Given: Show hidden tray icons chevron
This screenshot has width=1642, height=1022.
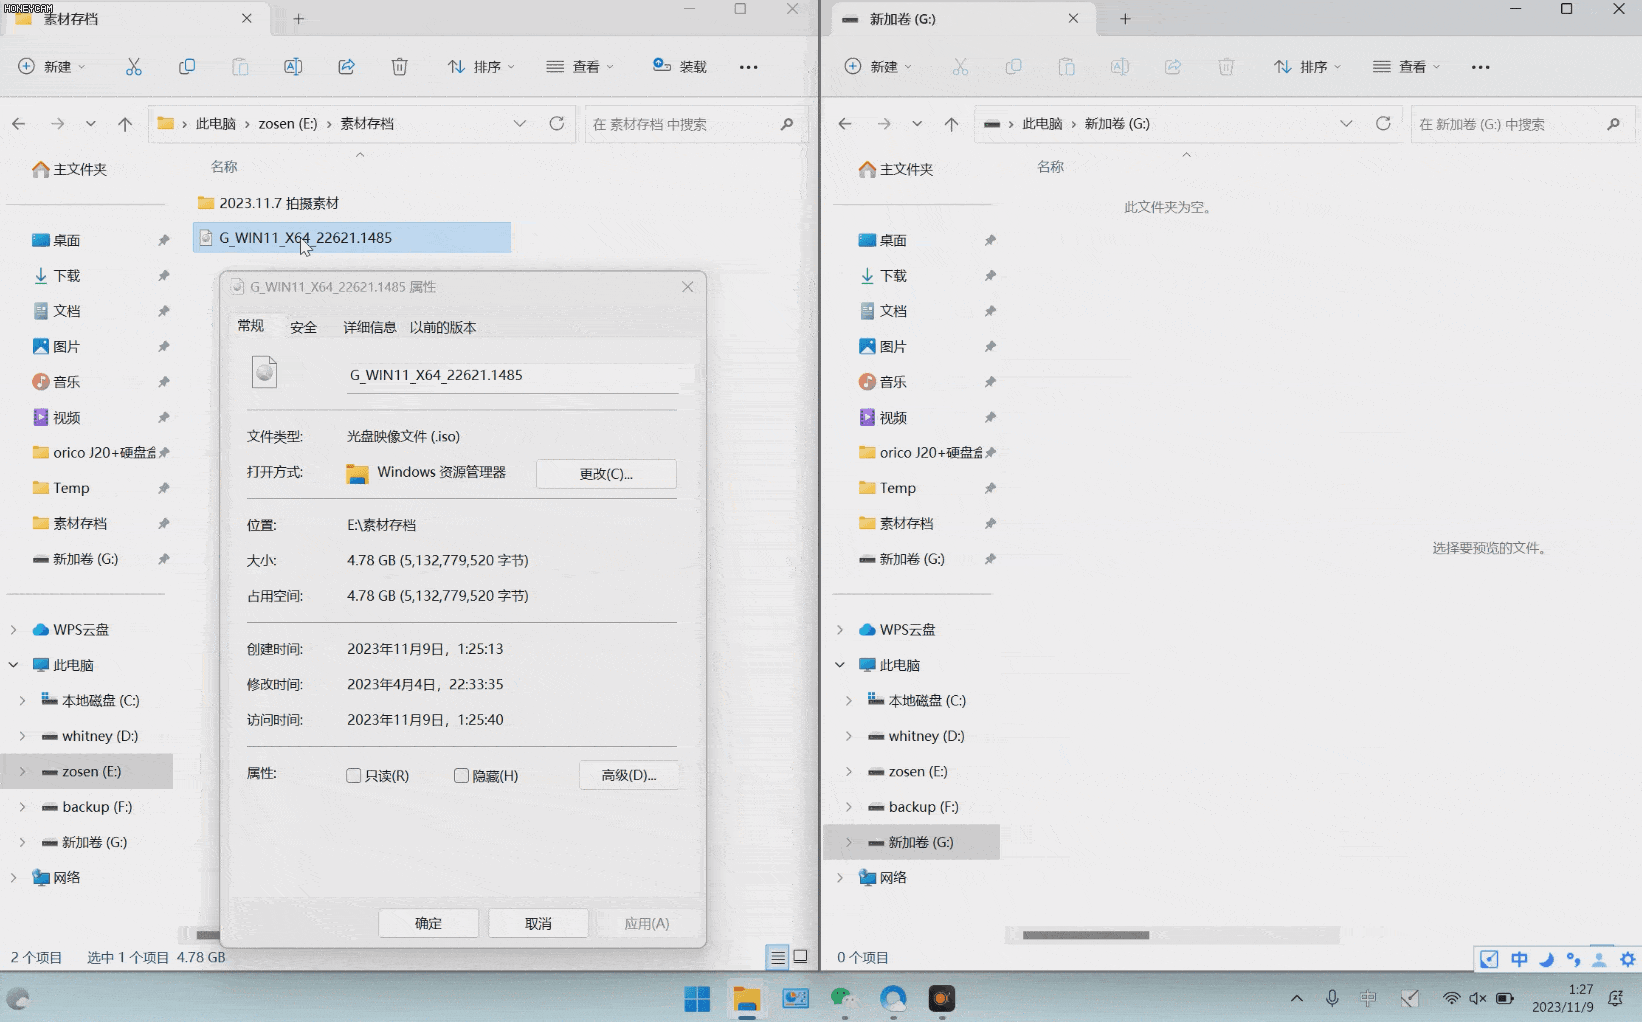Looking at the screenshot, I should 1297,998.
